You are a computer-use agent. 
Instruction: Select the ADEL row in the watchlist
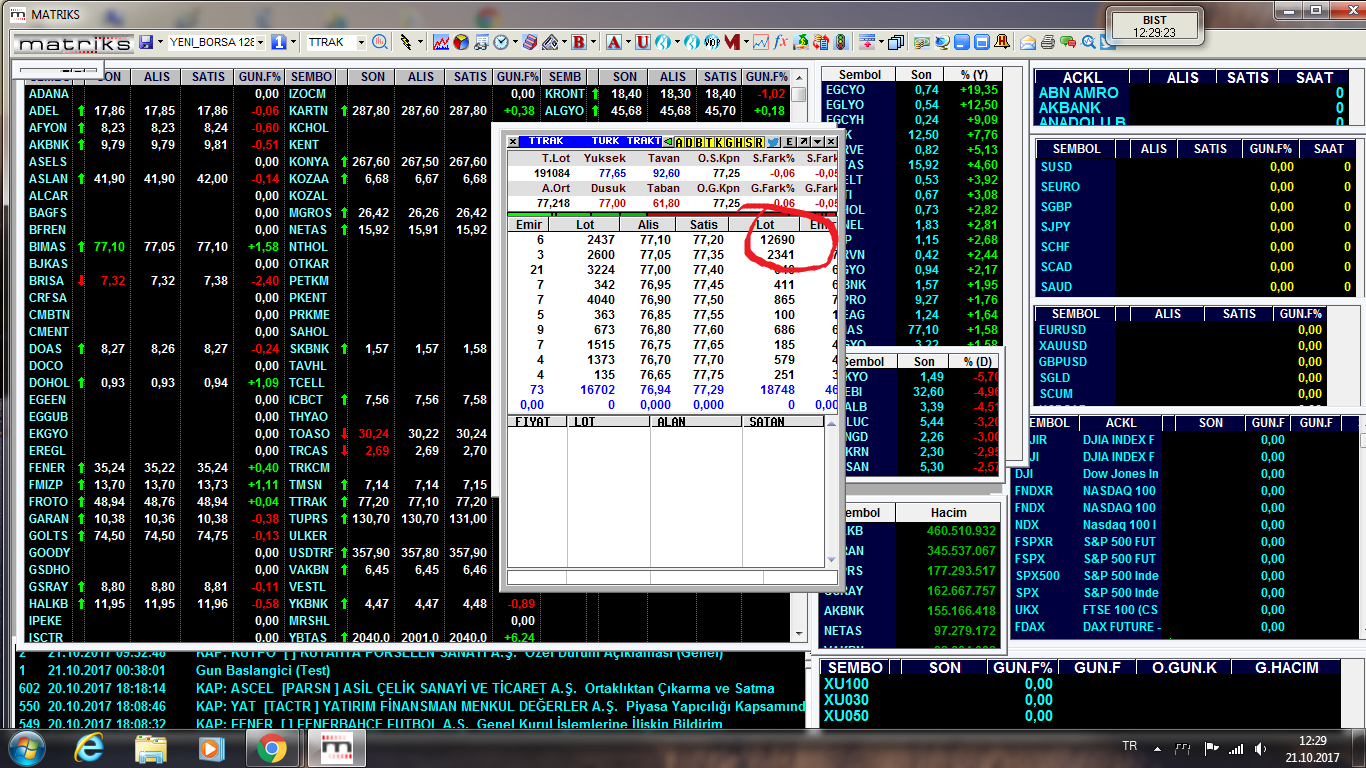[x=156, y=111]
